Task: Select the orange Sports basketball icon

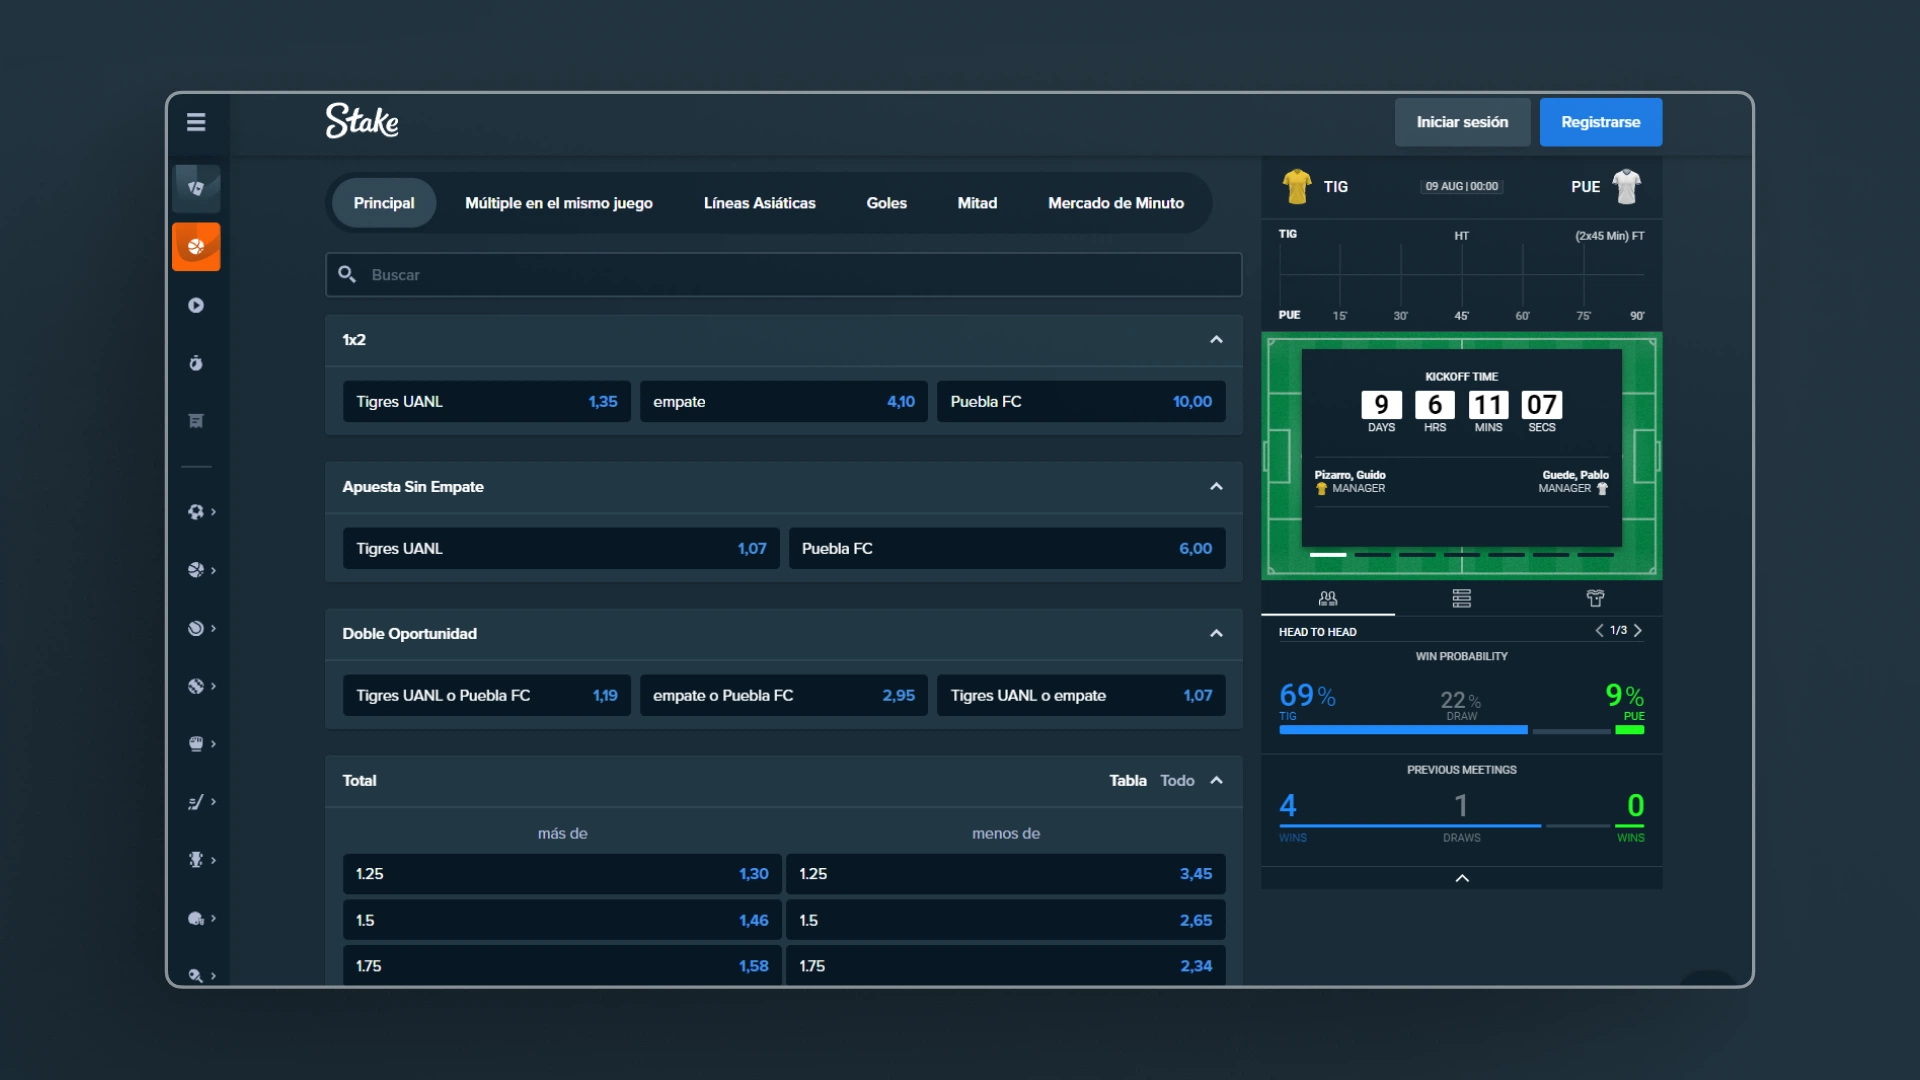Action: pos(196,246)
